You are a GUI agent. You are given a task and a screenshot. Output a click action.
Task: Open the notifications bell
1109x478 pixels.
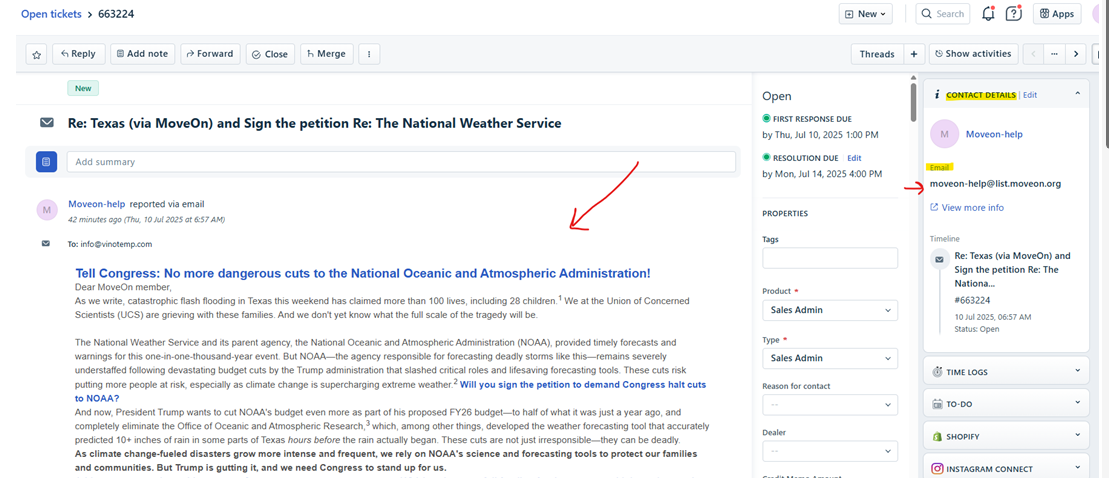988,13
